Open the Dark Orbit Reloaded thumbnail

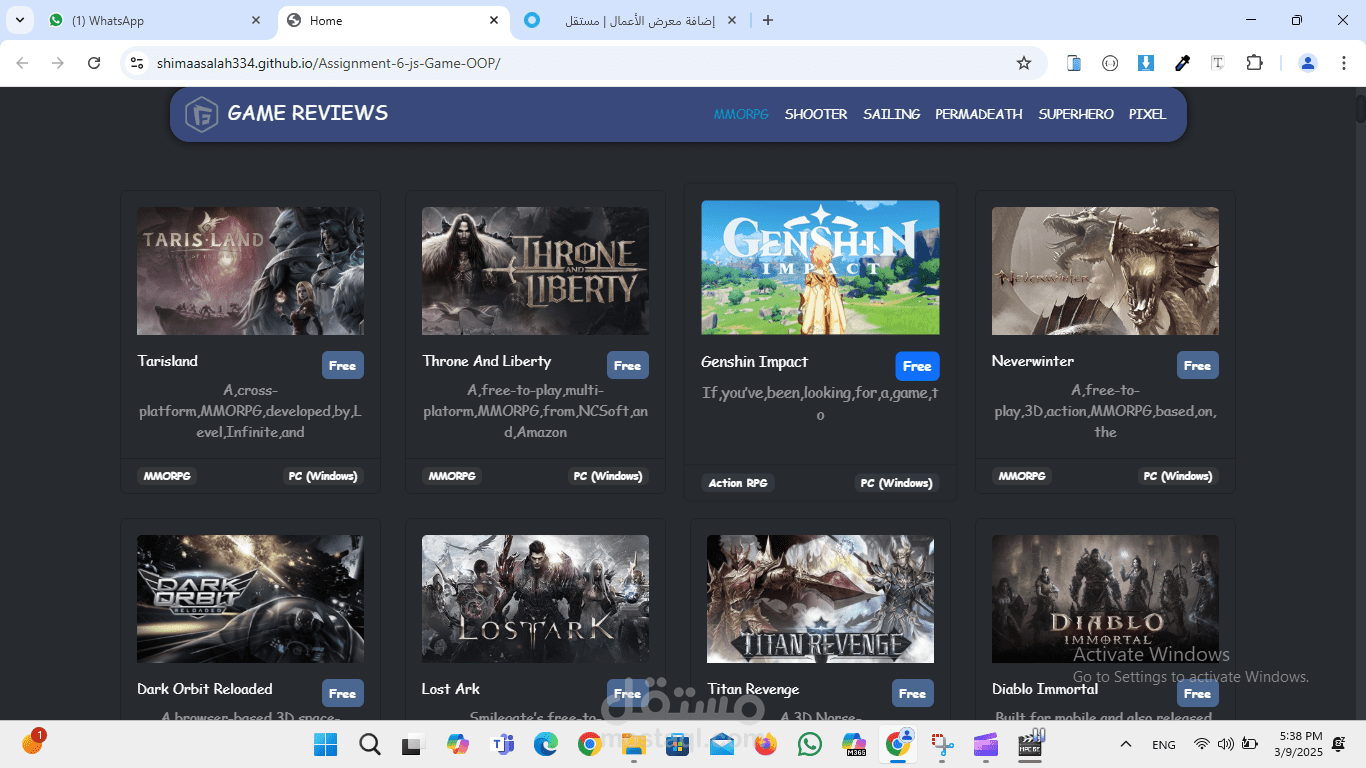pos(250,599)
